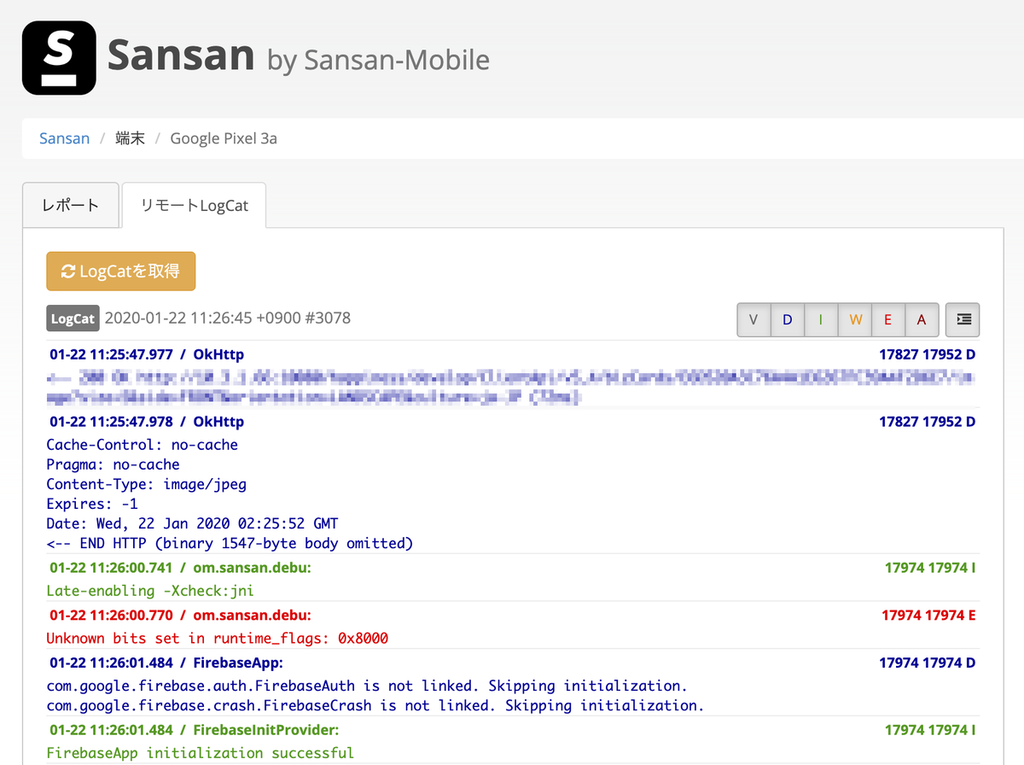Open the 端末 breadcrumb item
Viewport: 1024px width, 765px height.
130,138
